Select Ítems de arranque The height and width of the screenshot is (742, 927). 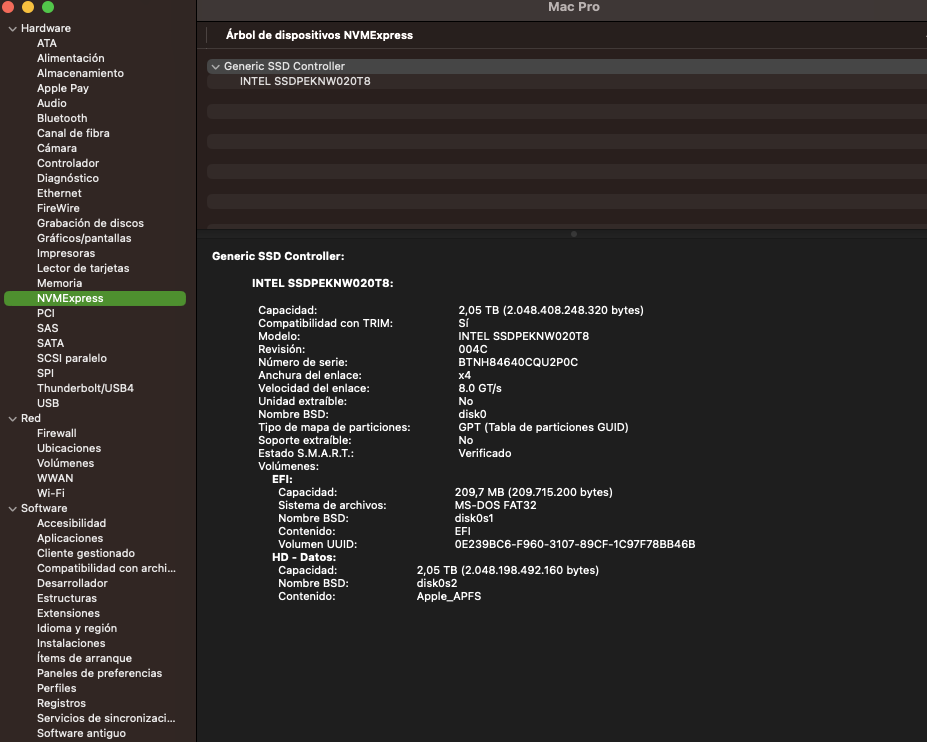(x=84, y=658)
